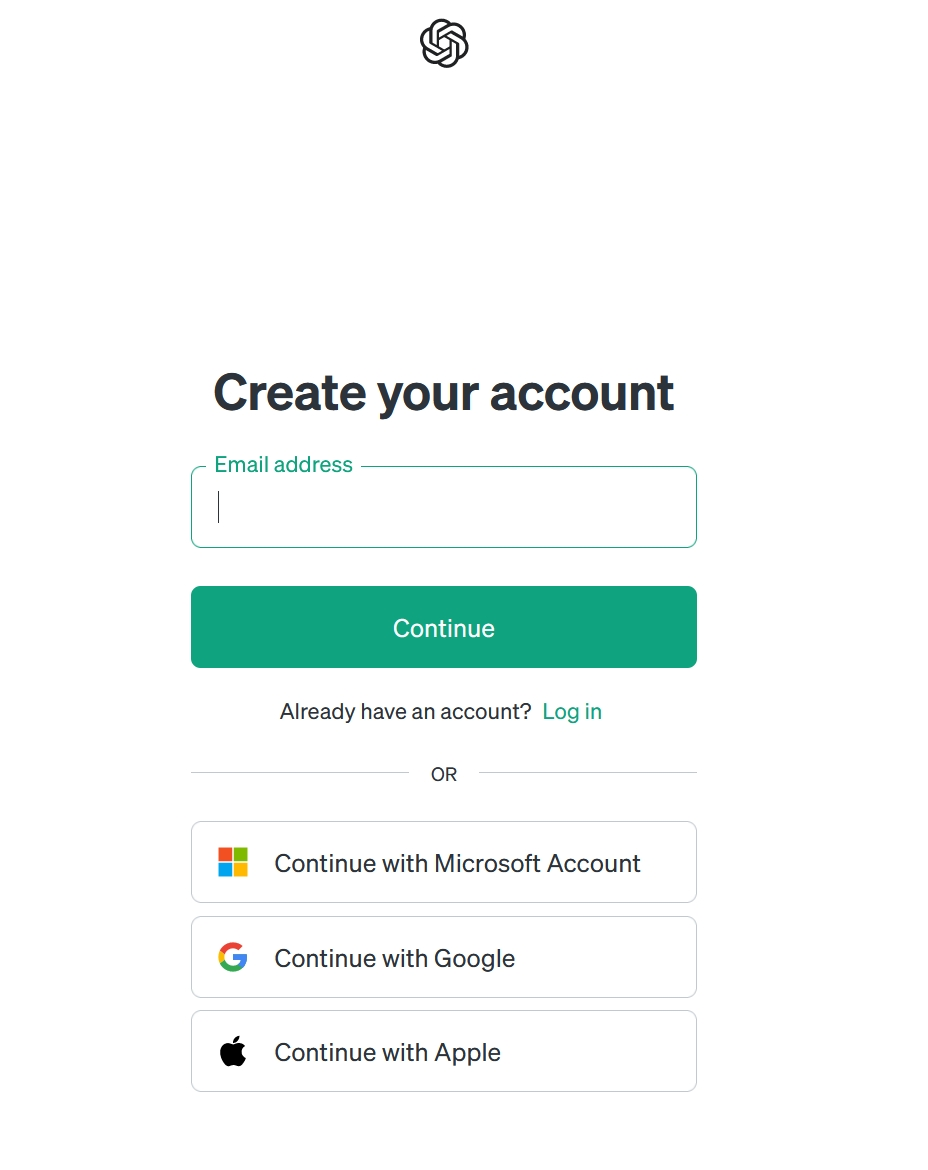Choose 'Continue with Microsoft Account' text
Screen dimensions: 928x1170
click(x=457, y=863)
